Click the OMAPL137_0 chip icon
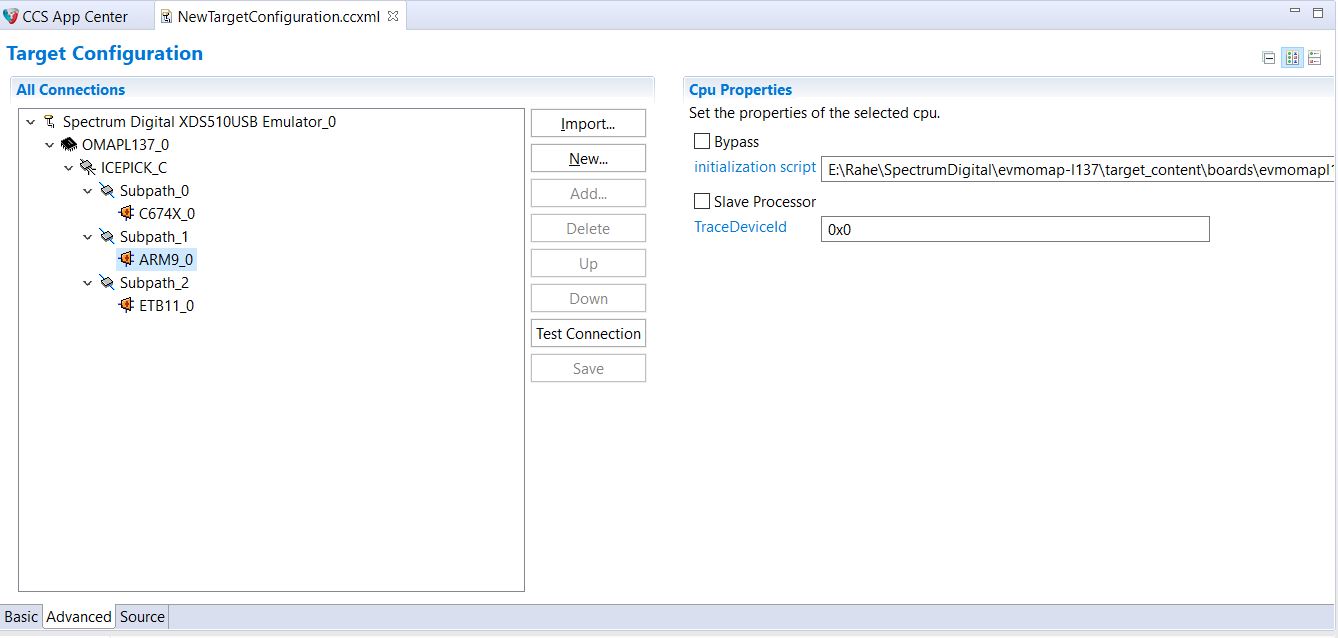 tap(68, 145)
